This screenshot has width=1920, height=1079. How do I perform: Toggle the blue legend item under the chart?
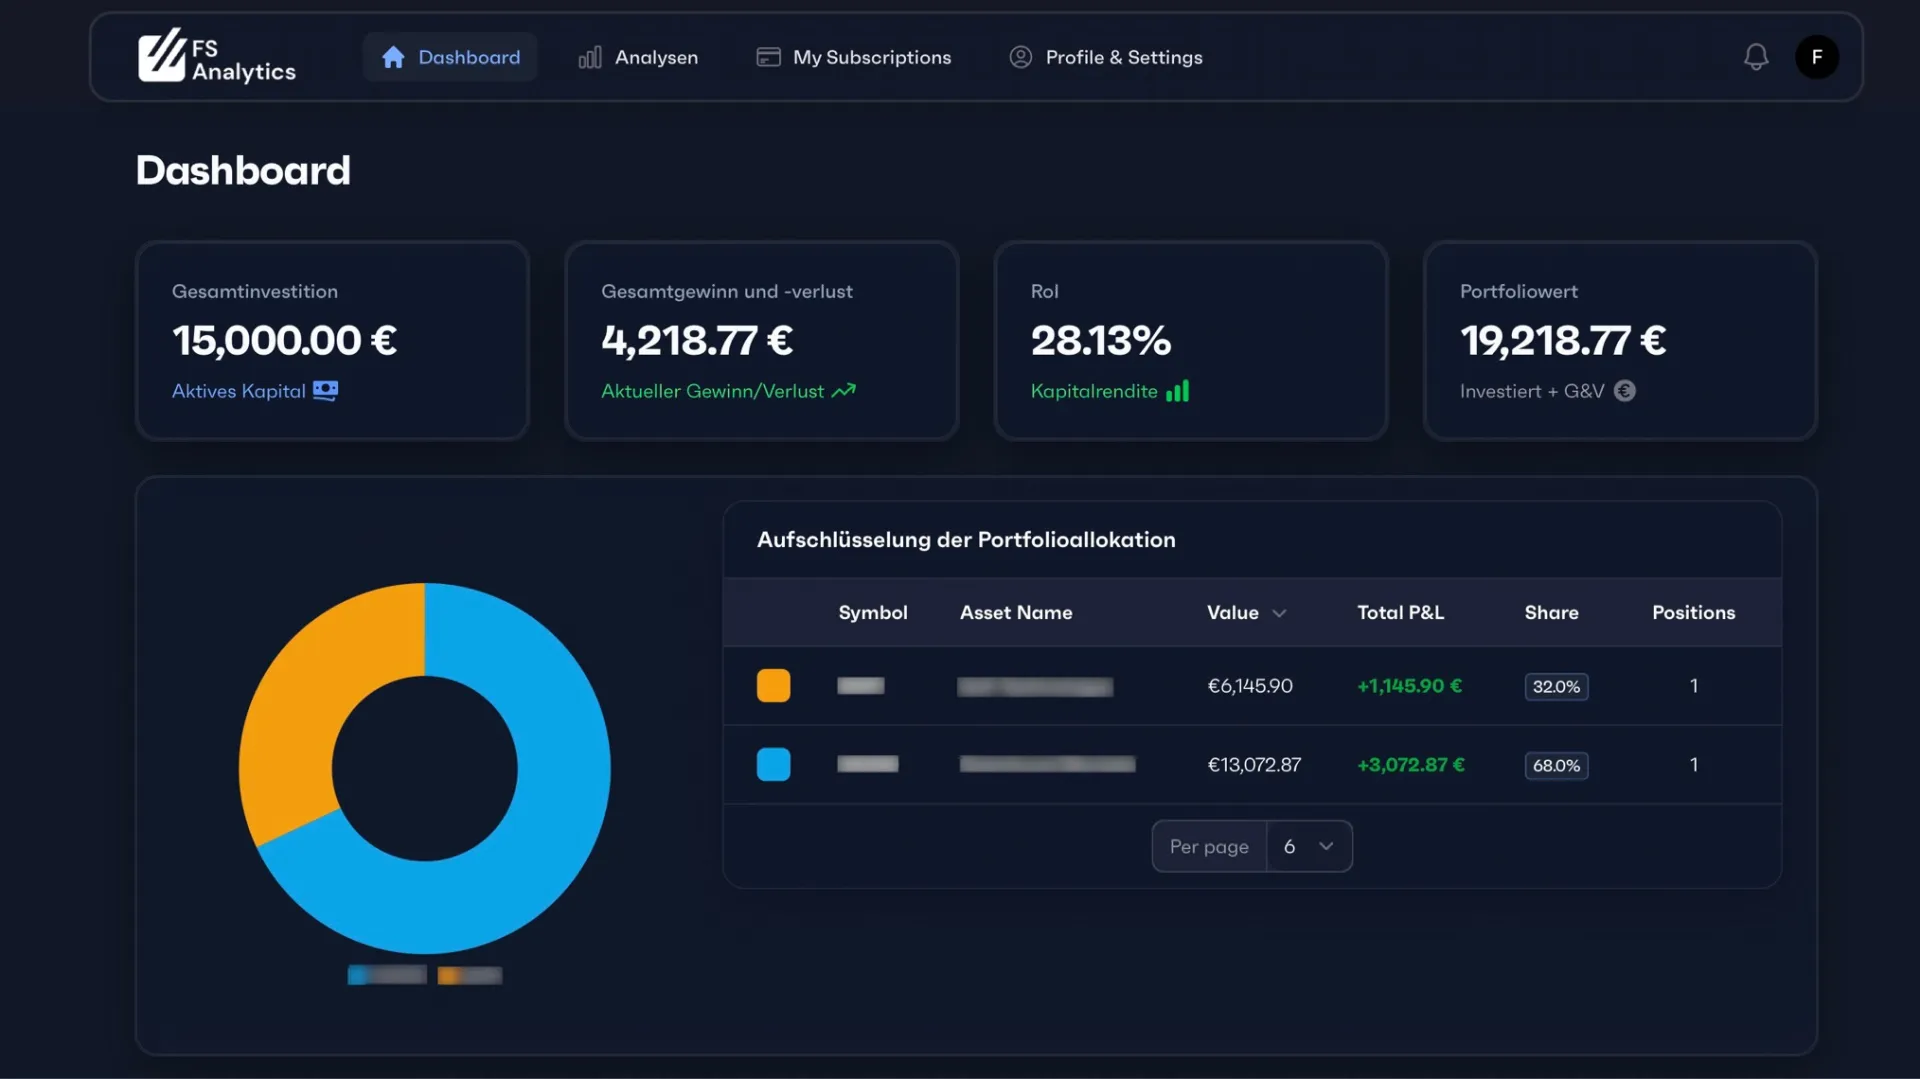(x=387, y=975)
